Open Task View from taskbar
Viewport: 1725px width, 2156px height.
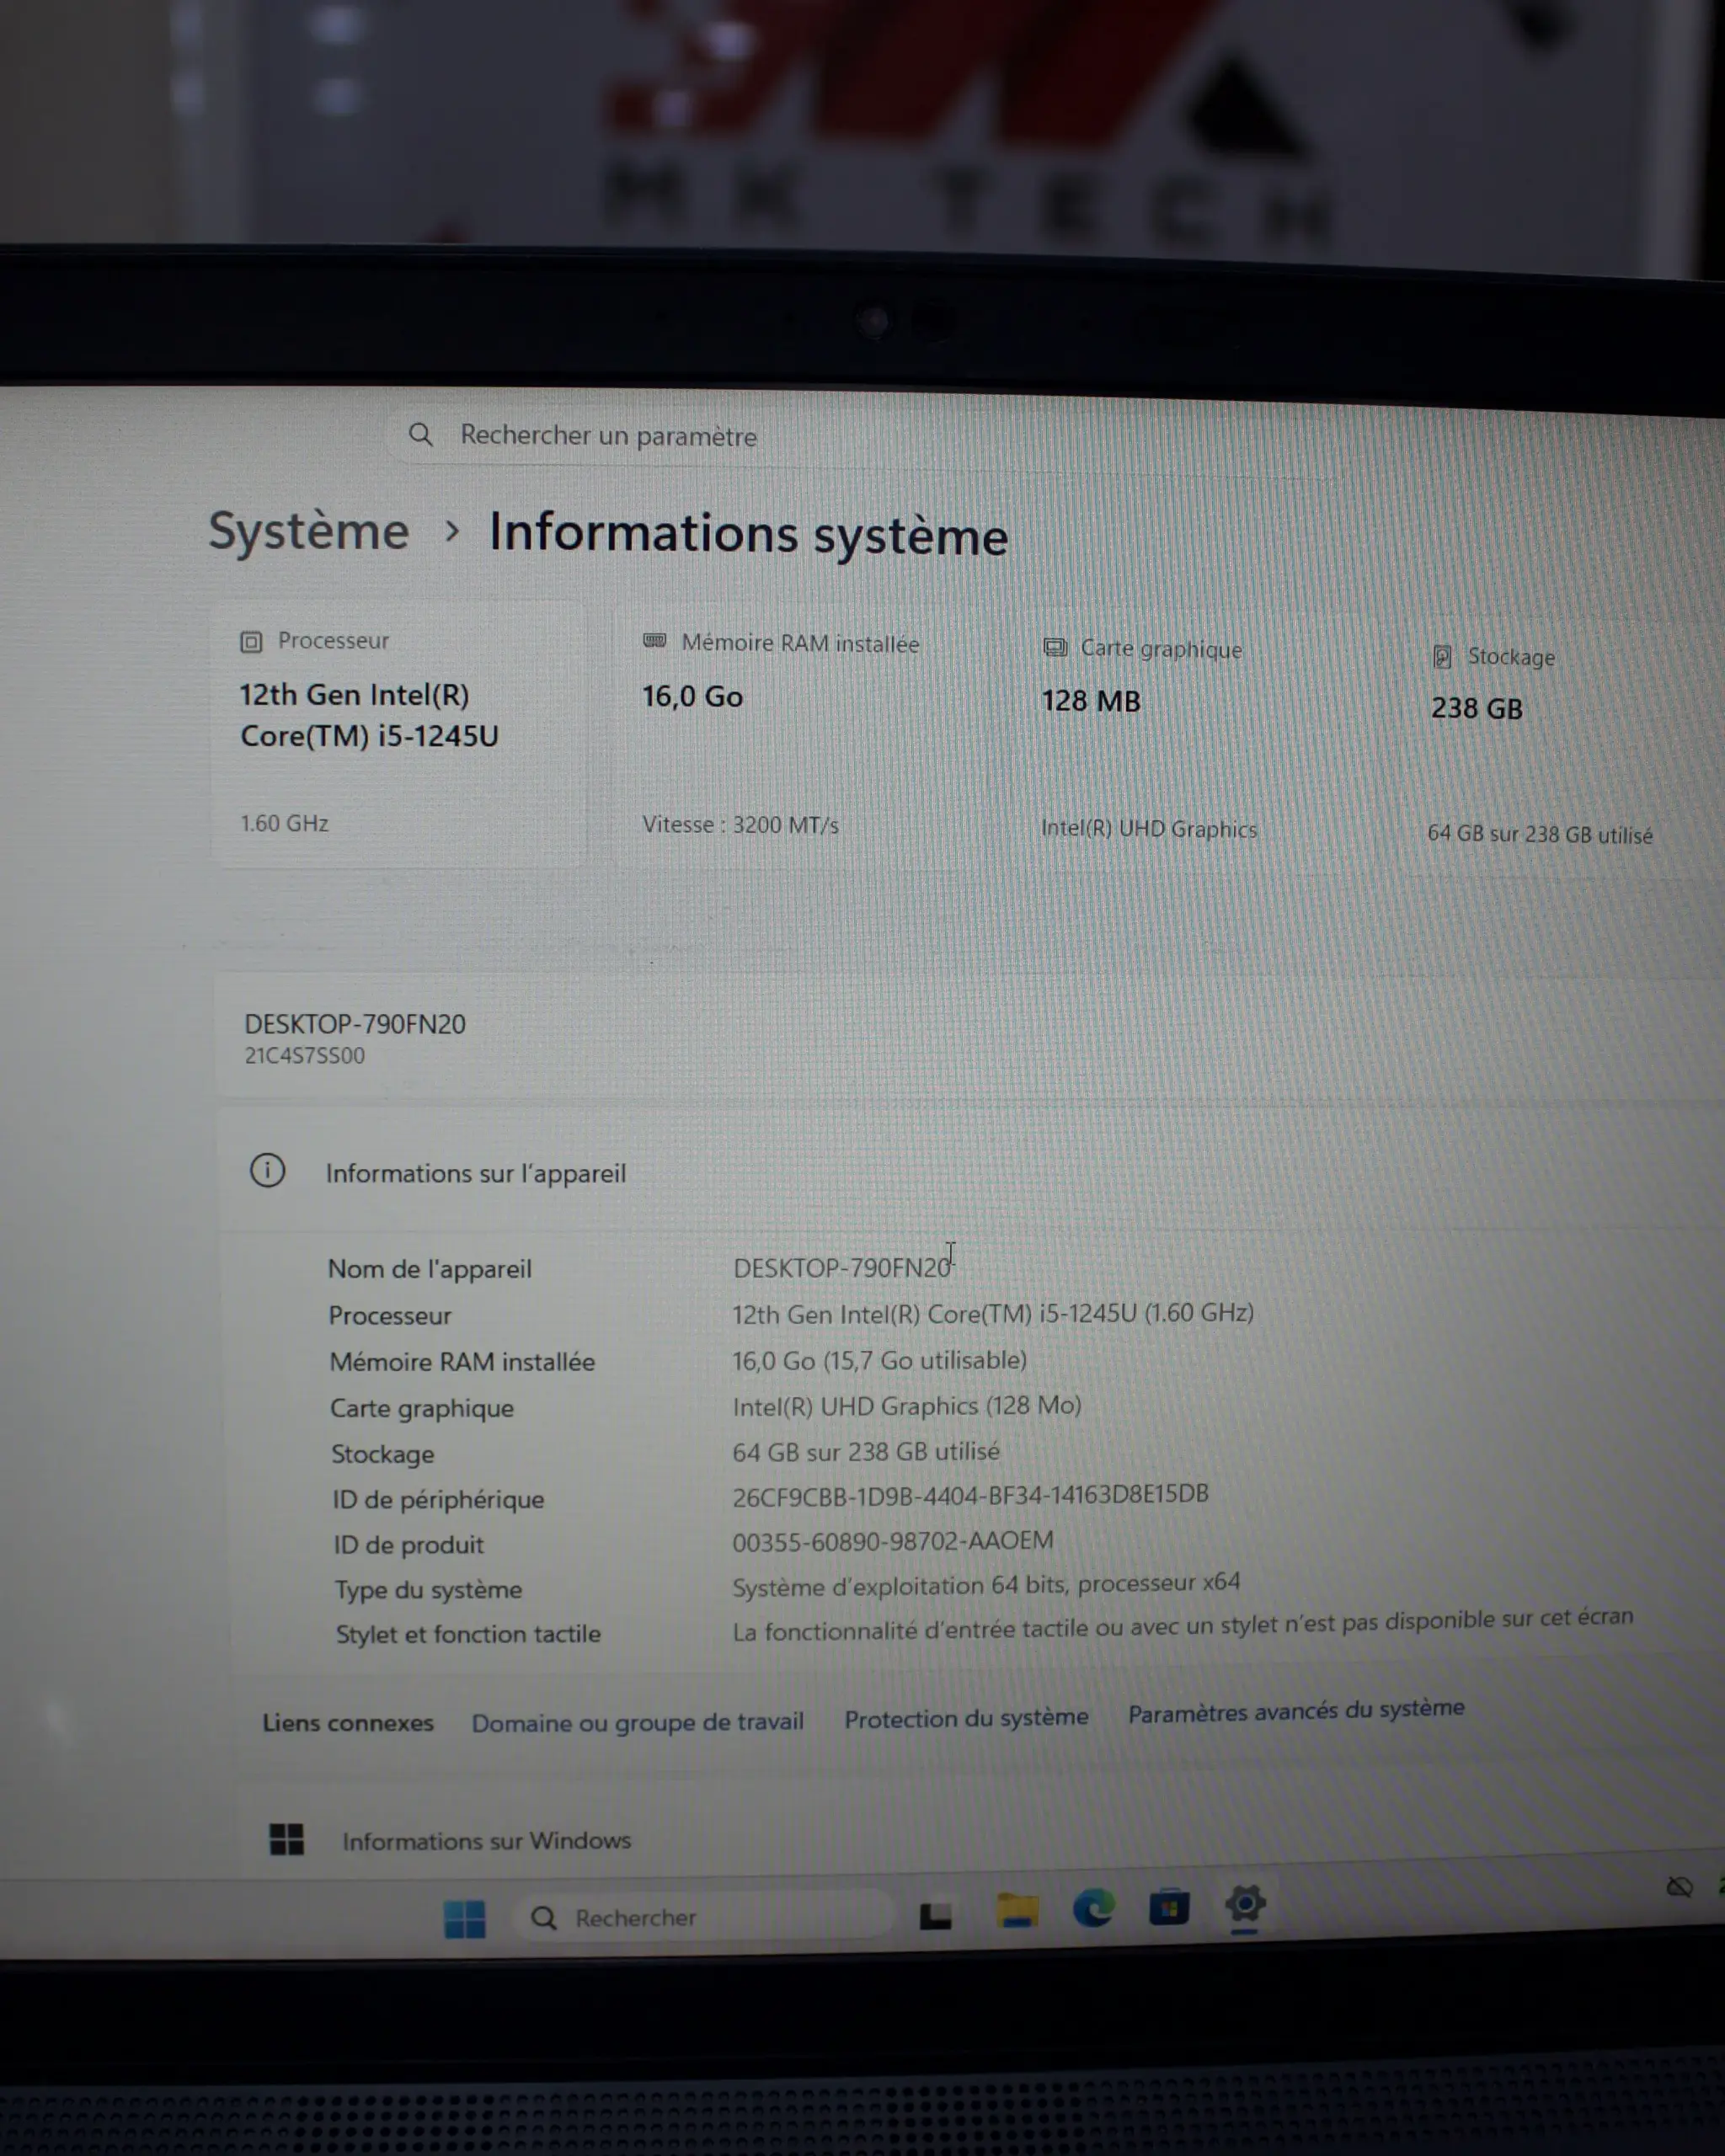[x=936, y=1915]
